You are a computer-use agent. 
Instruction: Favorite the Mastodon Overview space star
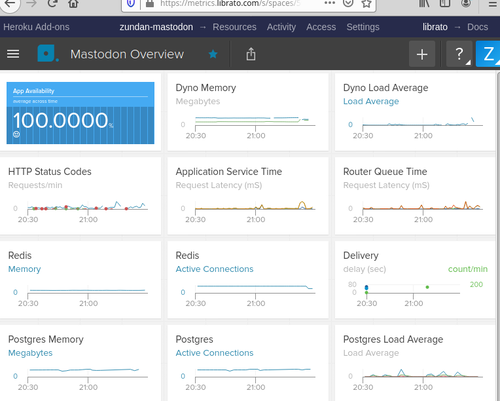(213, 54)
